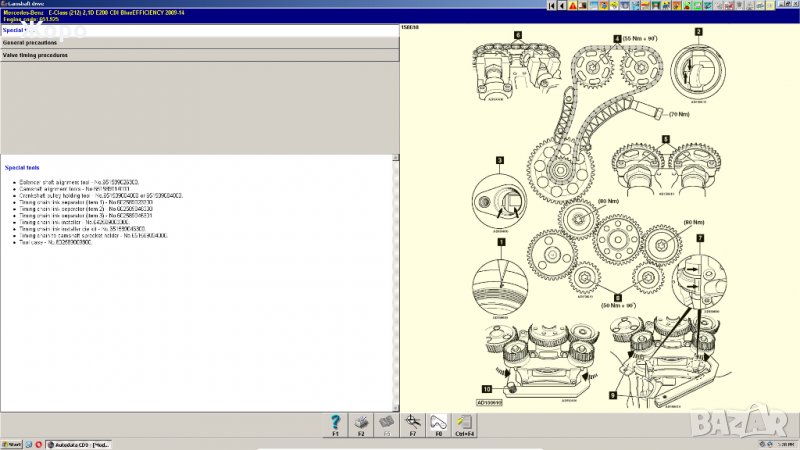Click the AD159610 diagram reference label

tap(490, 402)
